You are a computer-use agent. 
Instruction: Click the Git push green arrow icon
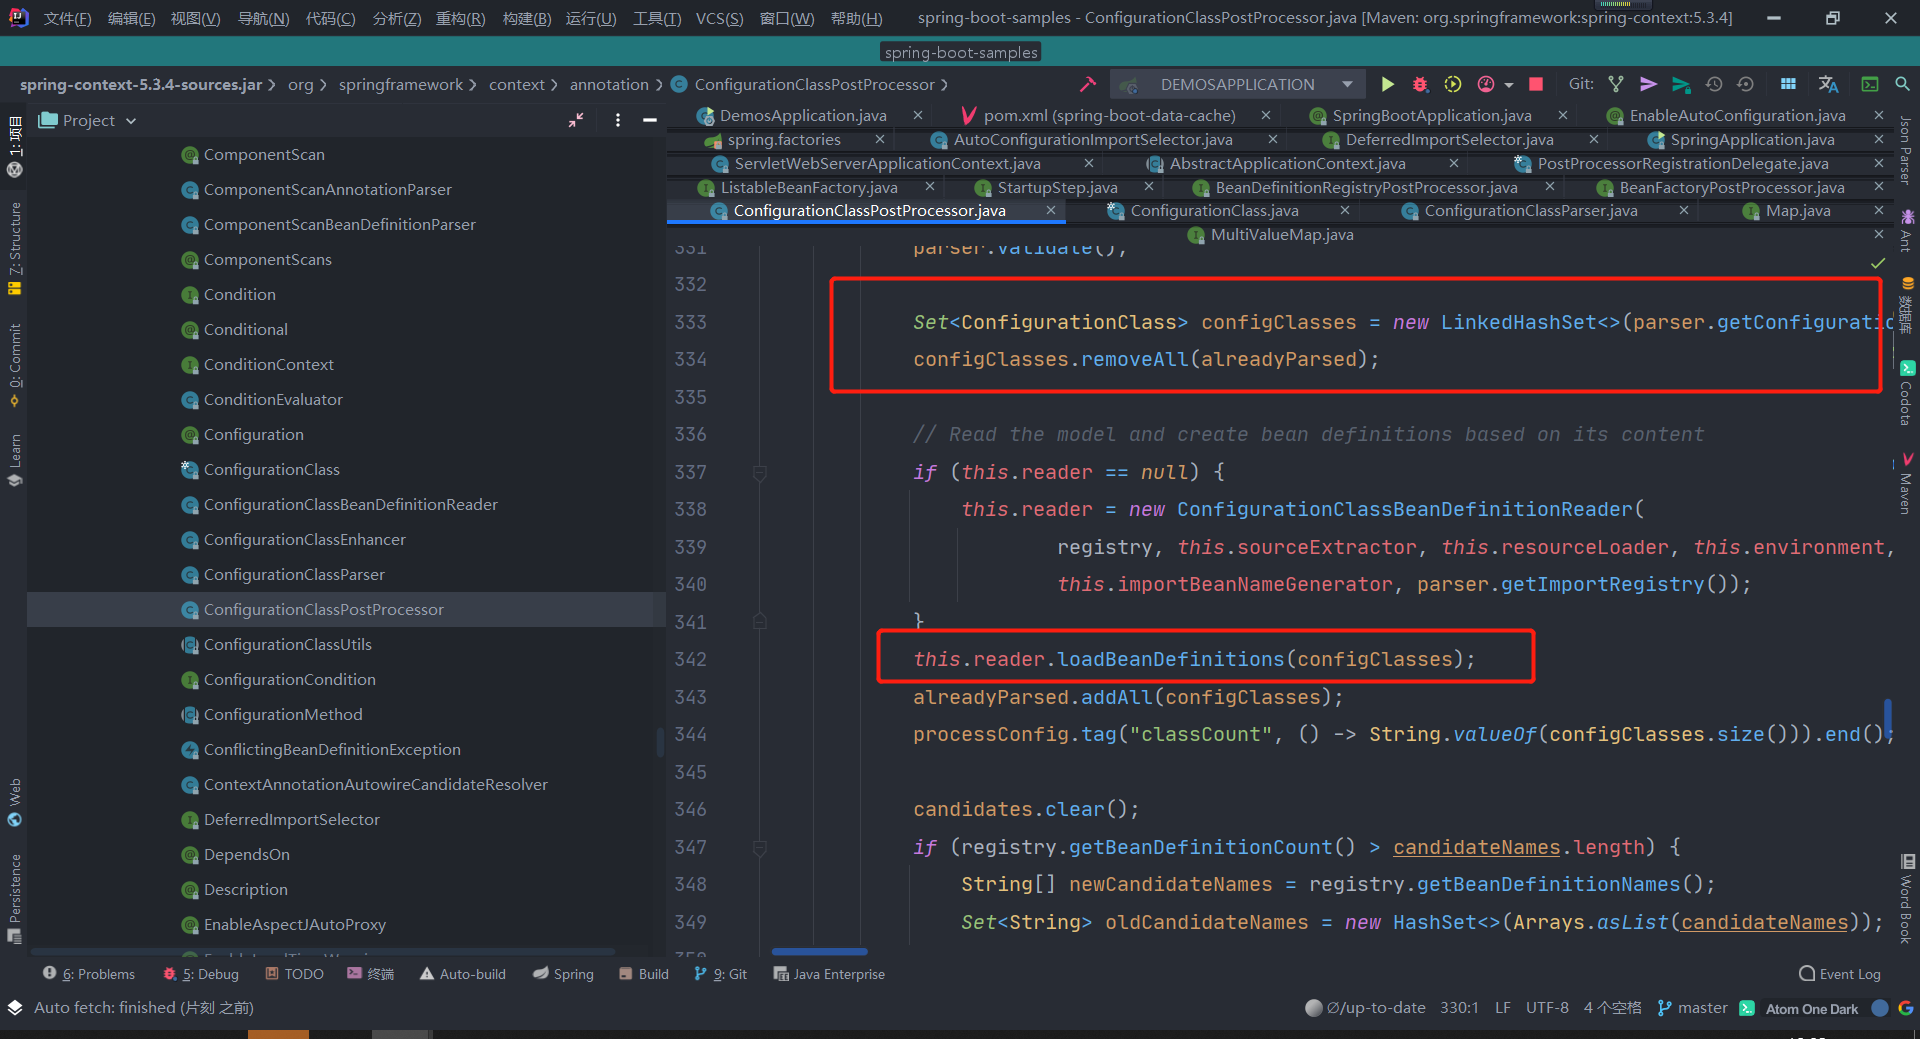1681,84
